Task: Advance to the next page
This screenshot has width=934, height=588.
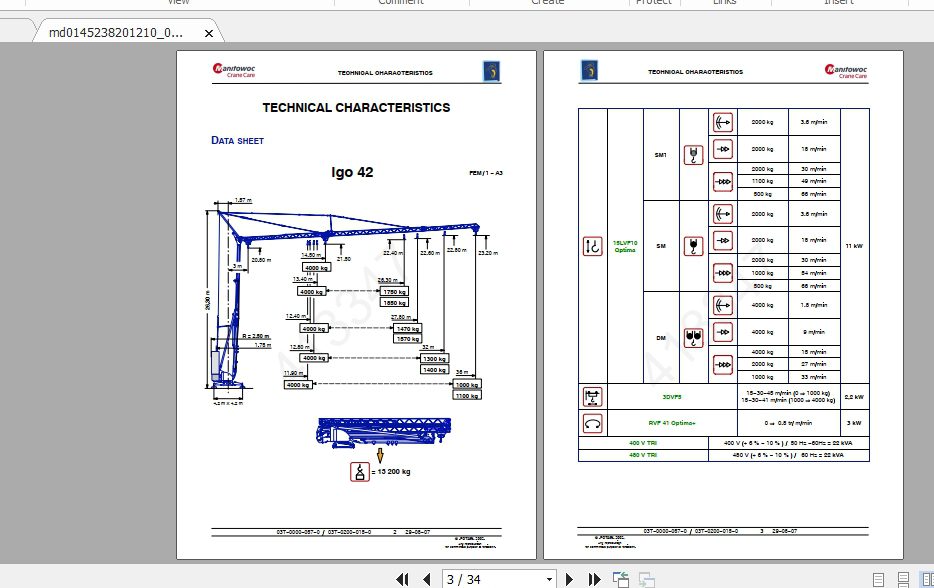Action: point(570,579)
